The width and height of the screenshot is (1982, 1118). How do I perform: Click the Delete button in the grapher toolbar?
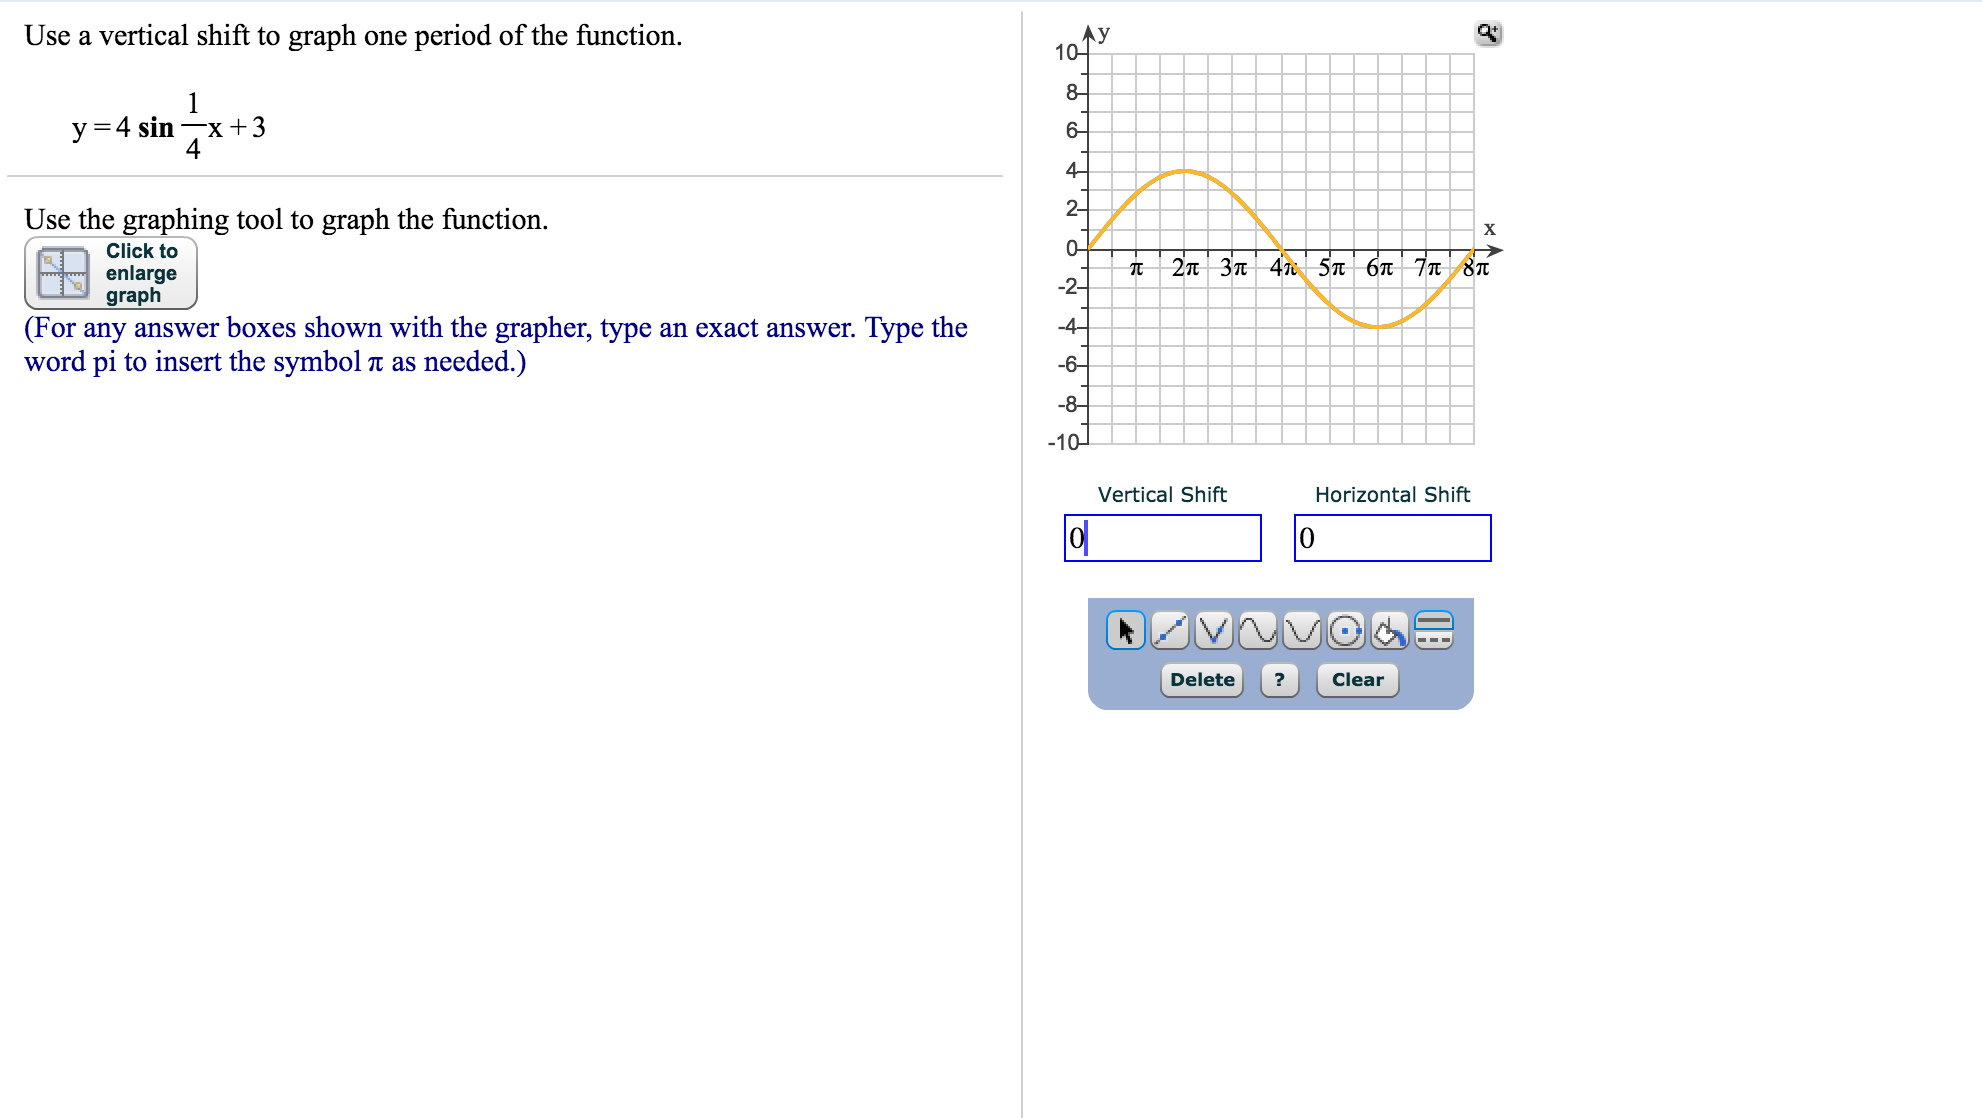[1201, 680]
